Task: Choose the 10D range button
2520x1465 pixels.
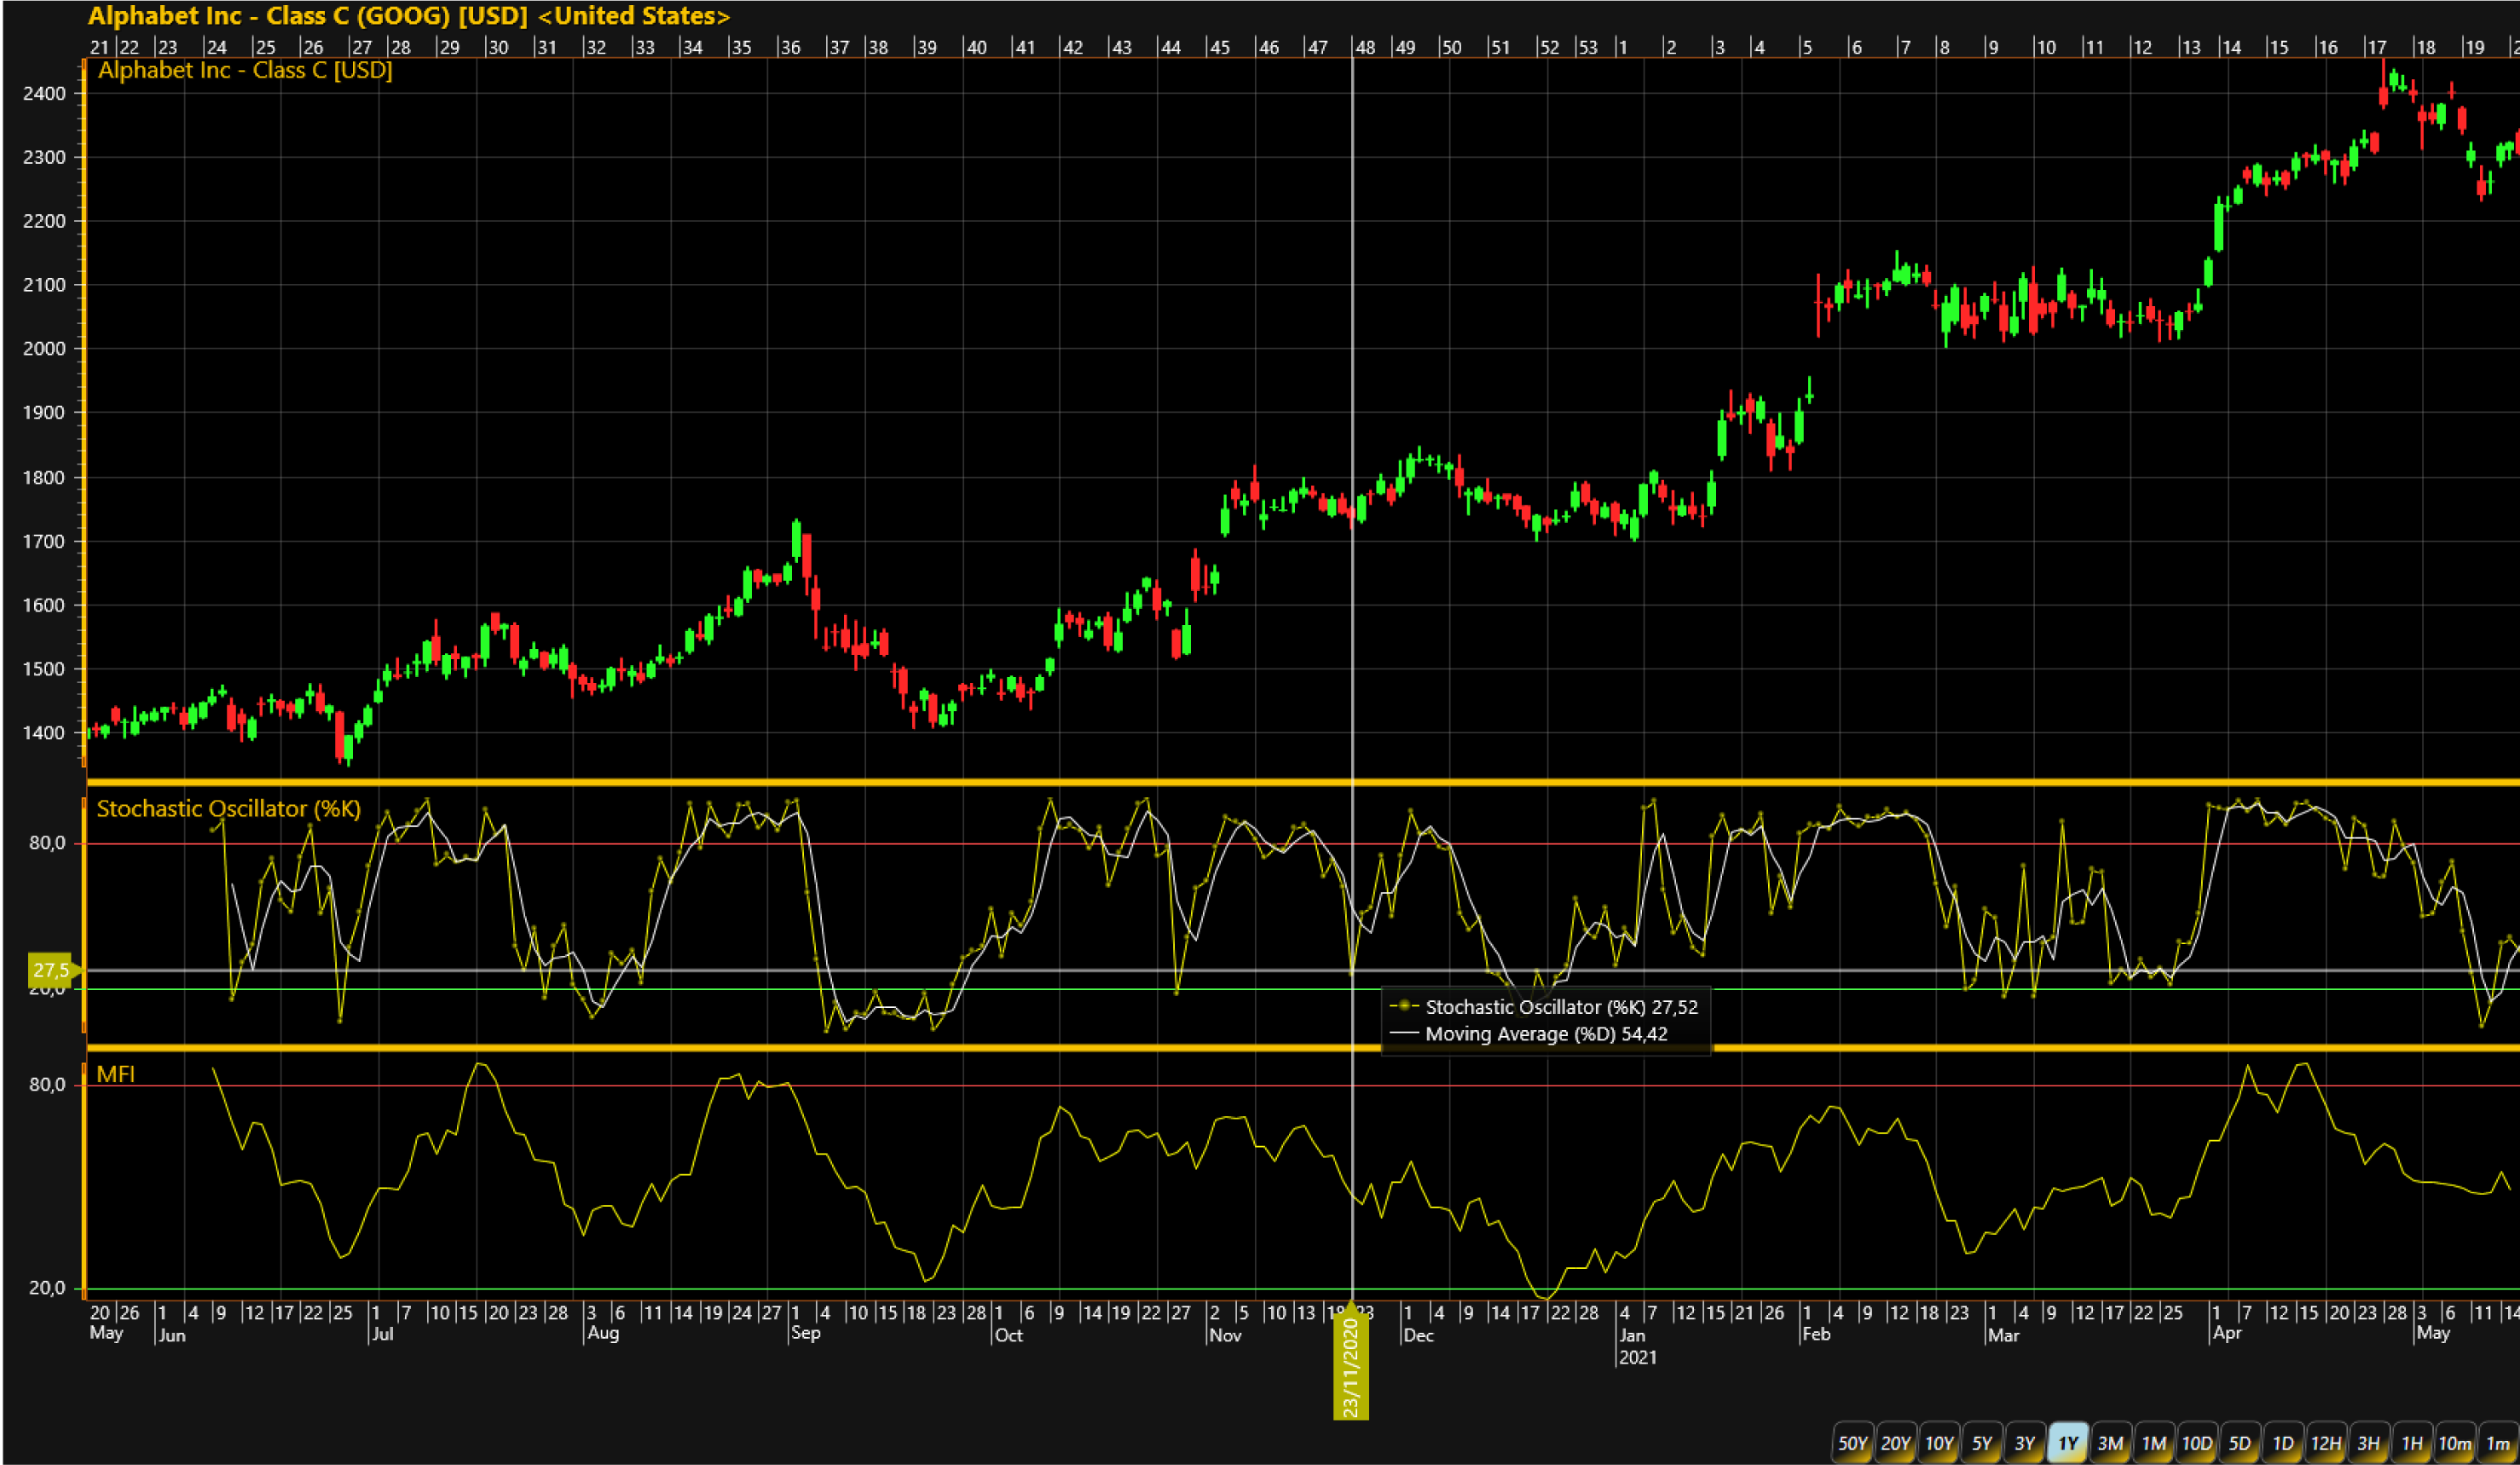Action: tap(2197, 1443)
